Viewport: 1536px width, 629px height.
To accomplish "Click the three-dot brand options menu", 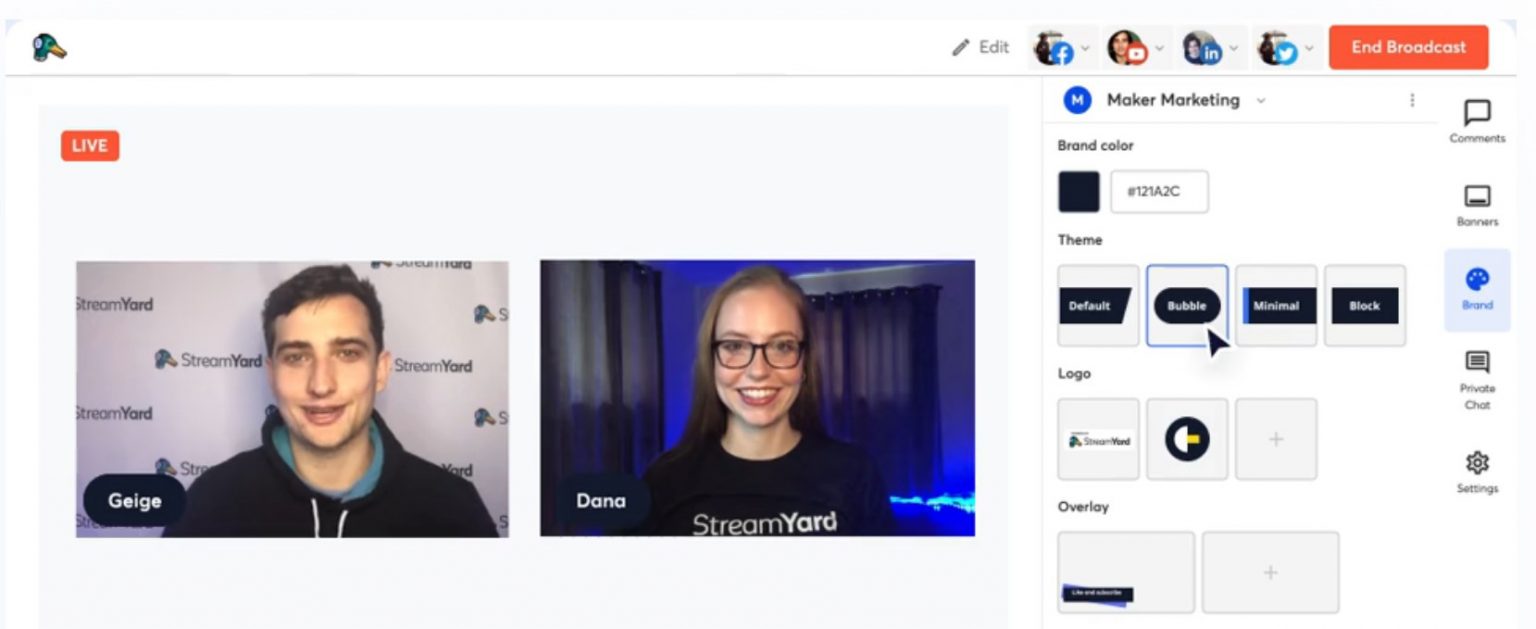I will [x=1412, y=100].
